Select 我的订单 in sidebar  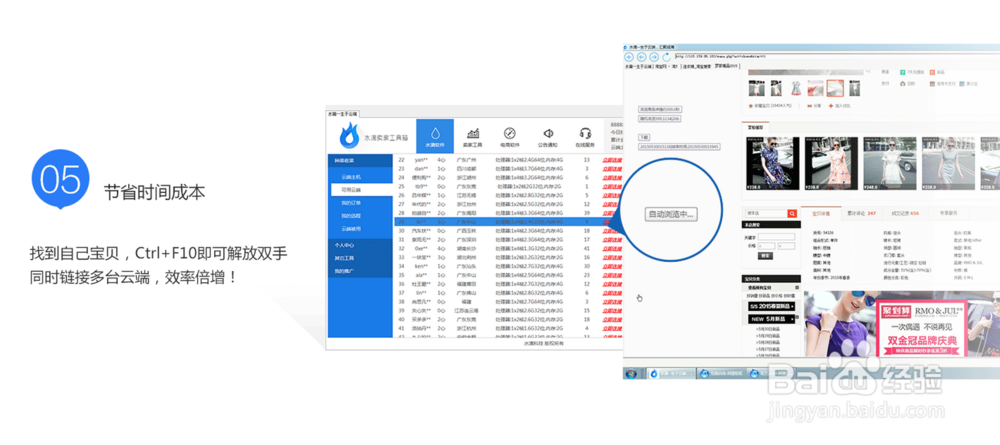coord(351,203)
